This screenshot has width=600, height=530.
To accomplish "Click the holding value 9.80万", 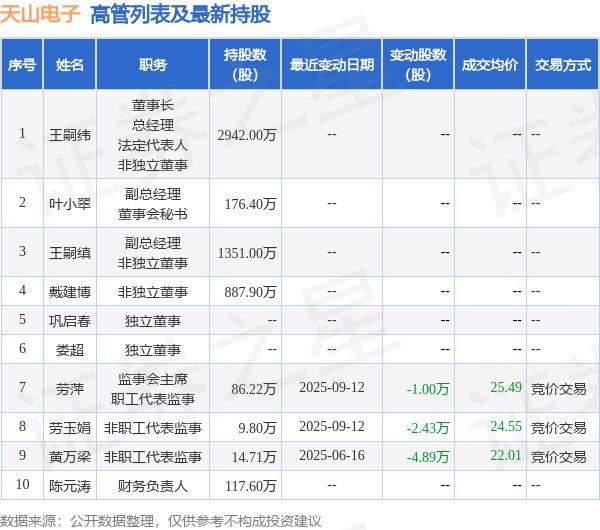I will pos(257,428).
